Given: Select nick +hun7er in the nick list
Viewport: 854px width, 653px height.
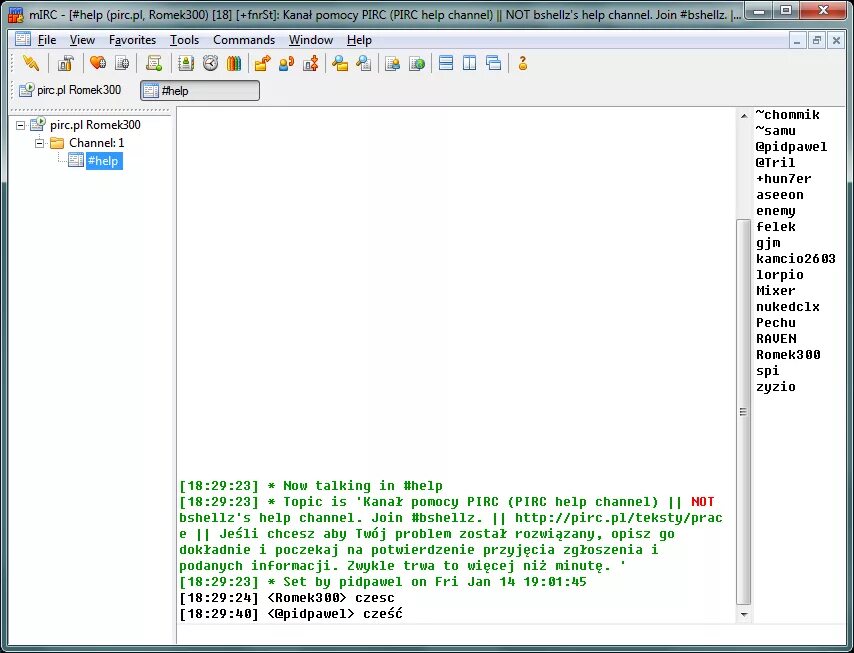Looking at the screenshot, I should point(784,179).
